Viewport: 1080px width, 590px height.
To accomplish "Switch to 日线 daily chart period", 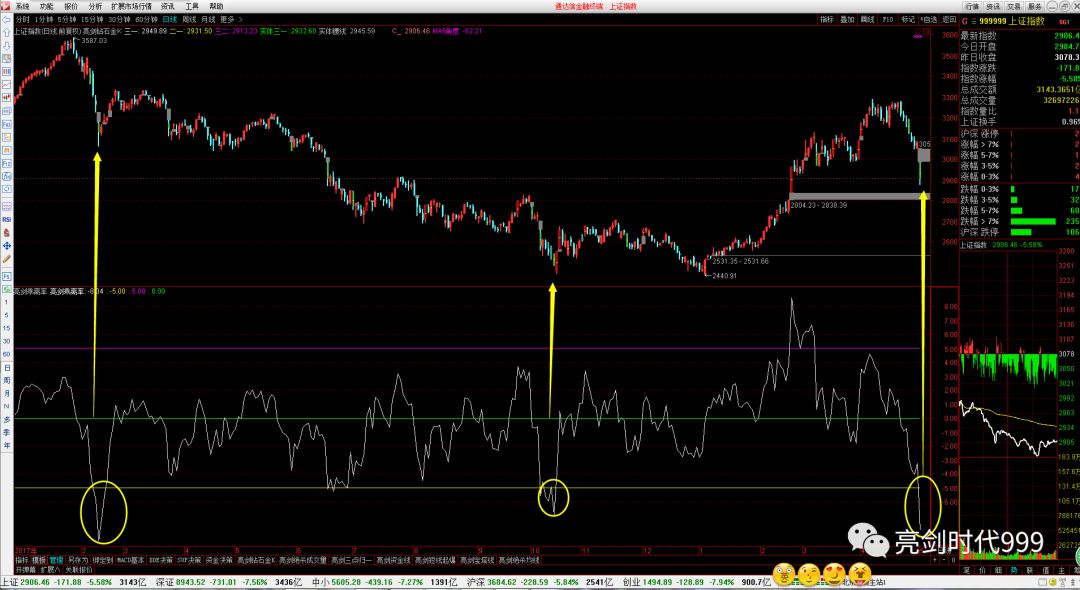I will [168, 19].
